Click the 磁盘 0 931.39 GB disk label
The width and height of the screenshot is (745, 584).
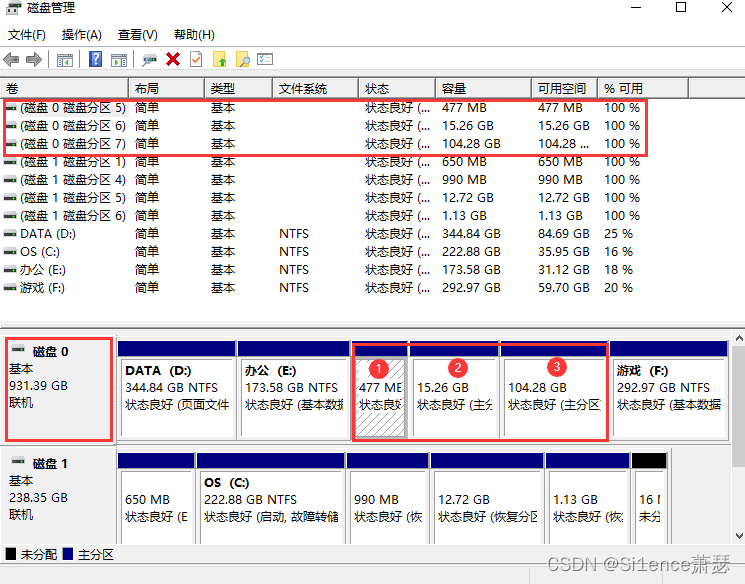tap(59, 390)
